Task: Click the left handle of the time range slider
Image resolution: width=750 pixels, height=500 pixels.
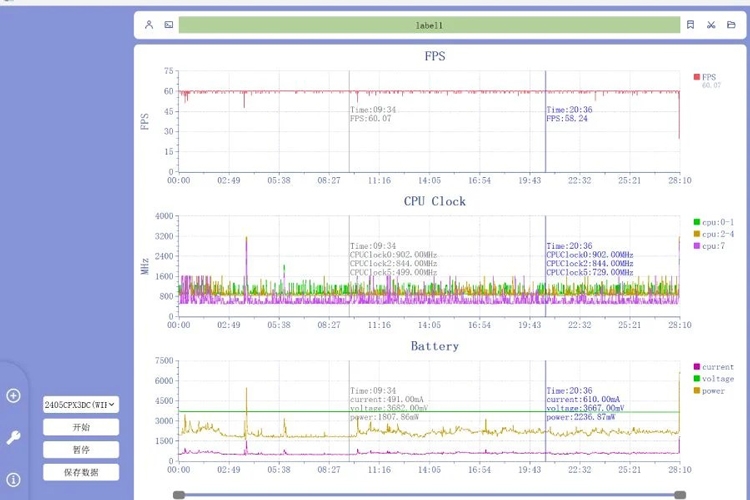Action: click(x=179, y=495)
